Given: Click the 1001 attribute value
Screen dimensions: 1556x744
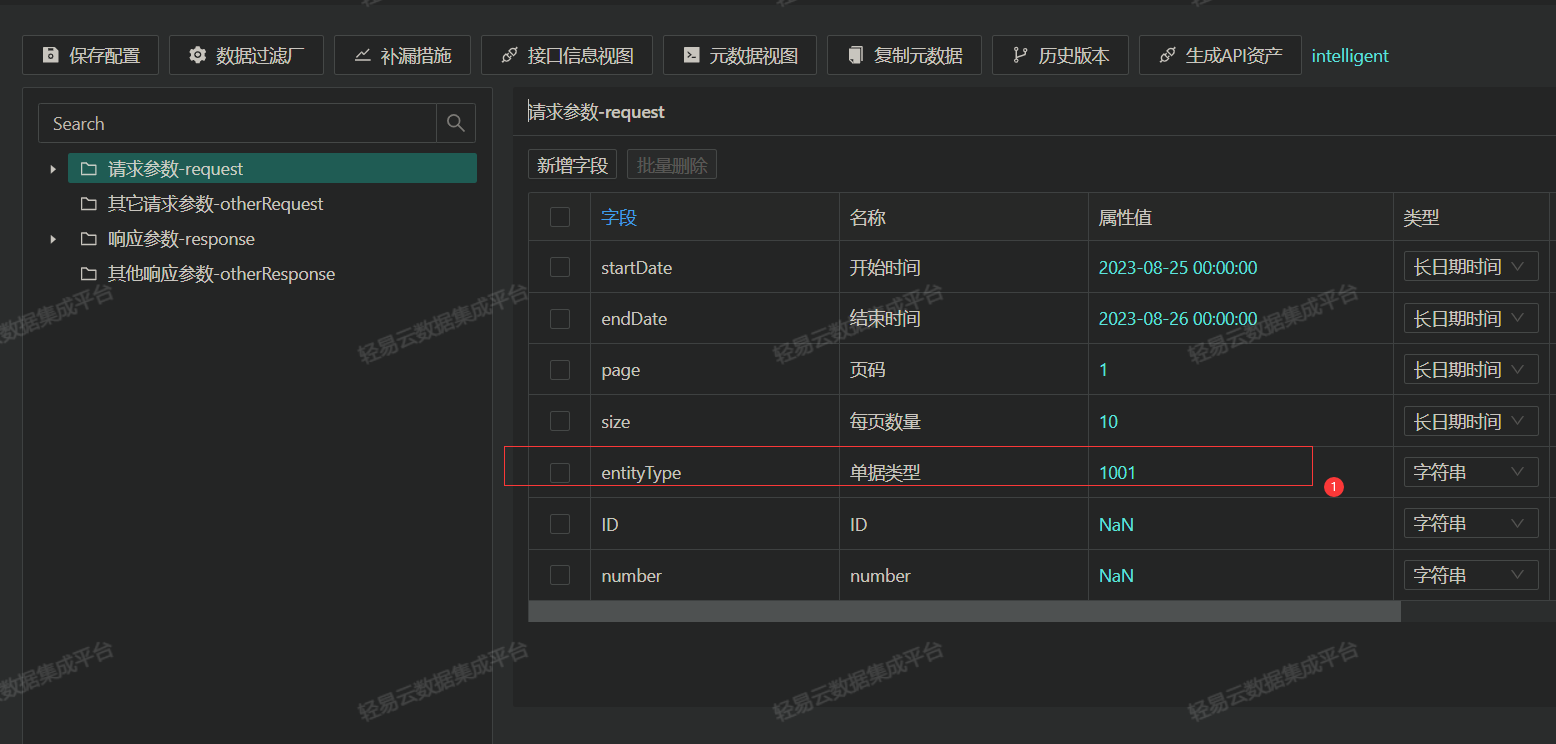Looking at the screenshot, I should click(1117, 472).
